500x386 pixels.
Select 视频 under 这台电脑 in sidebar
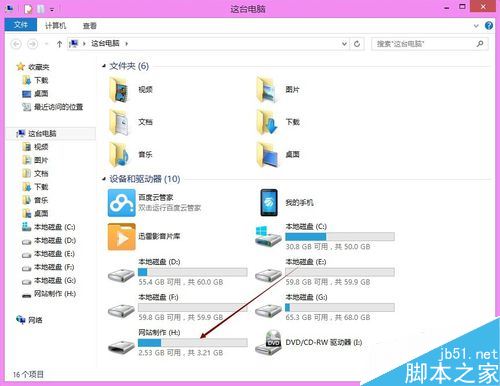41,147
